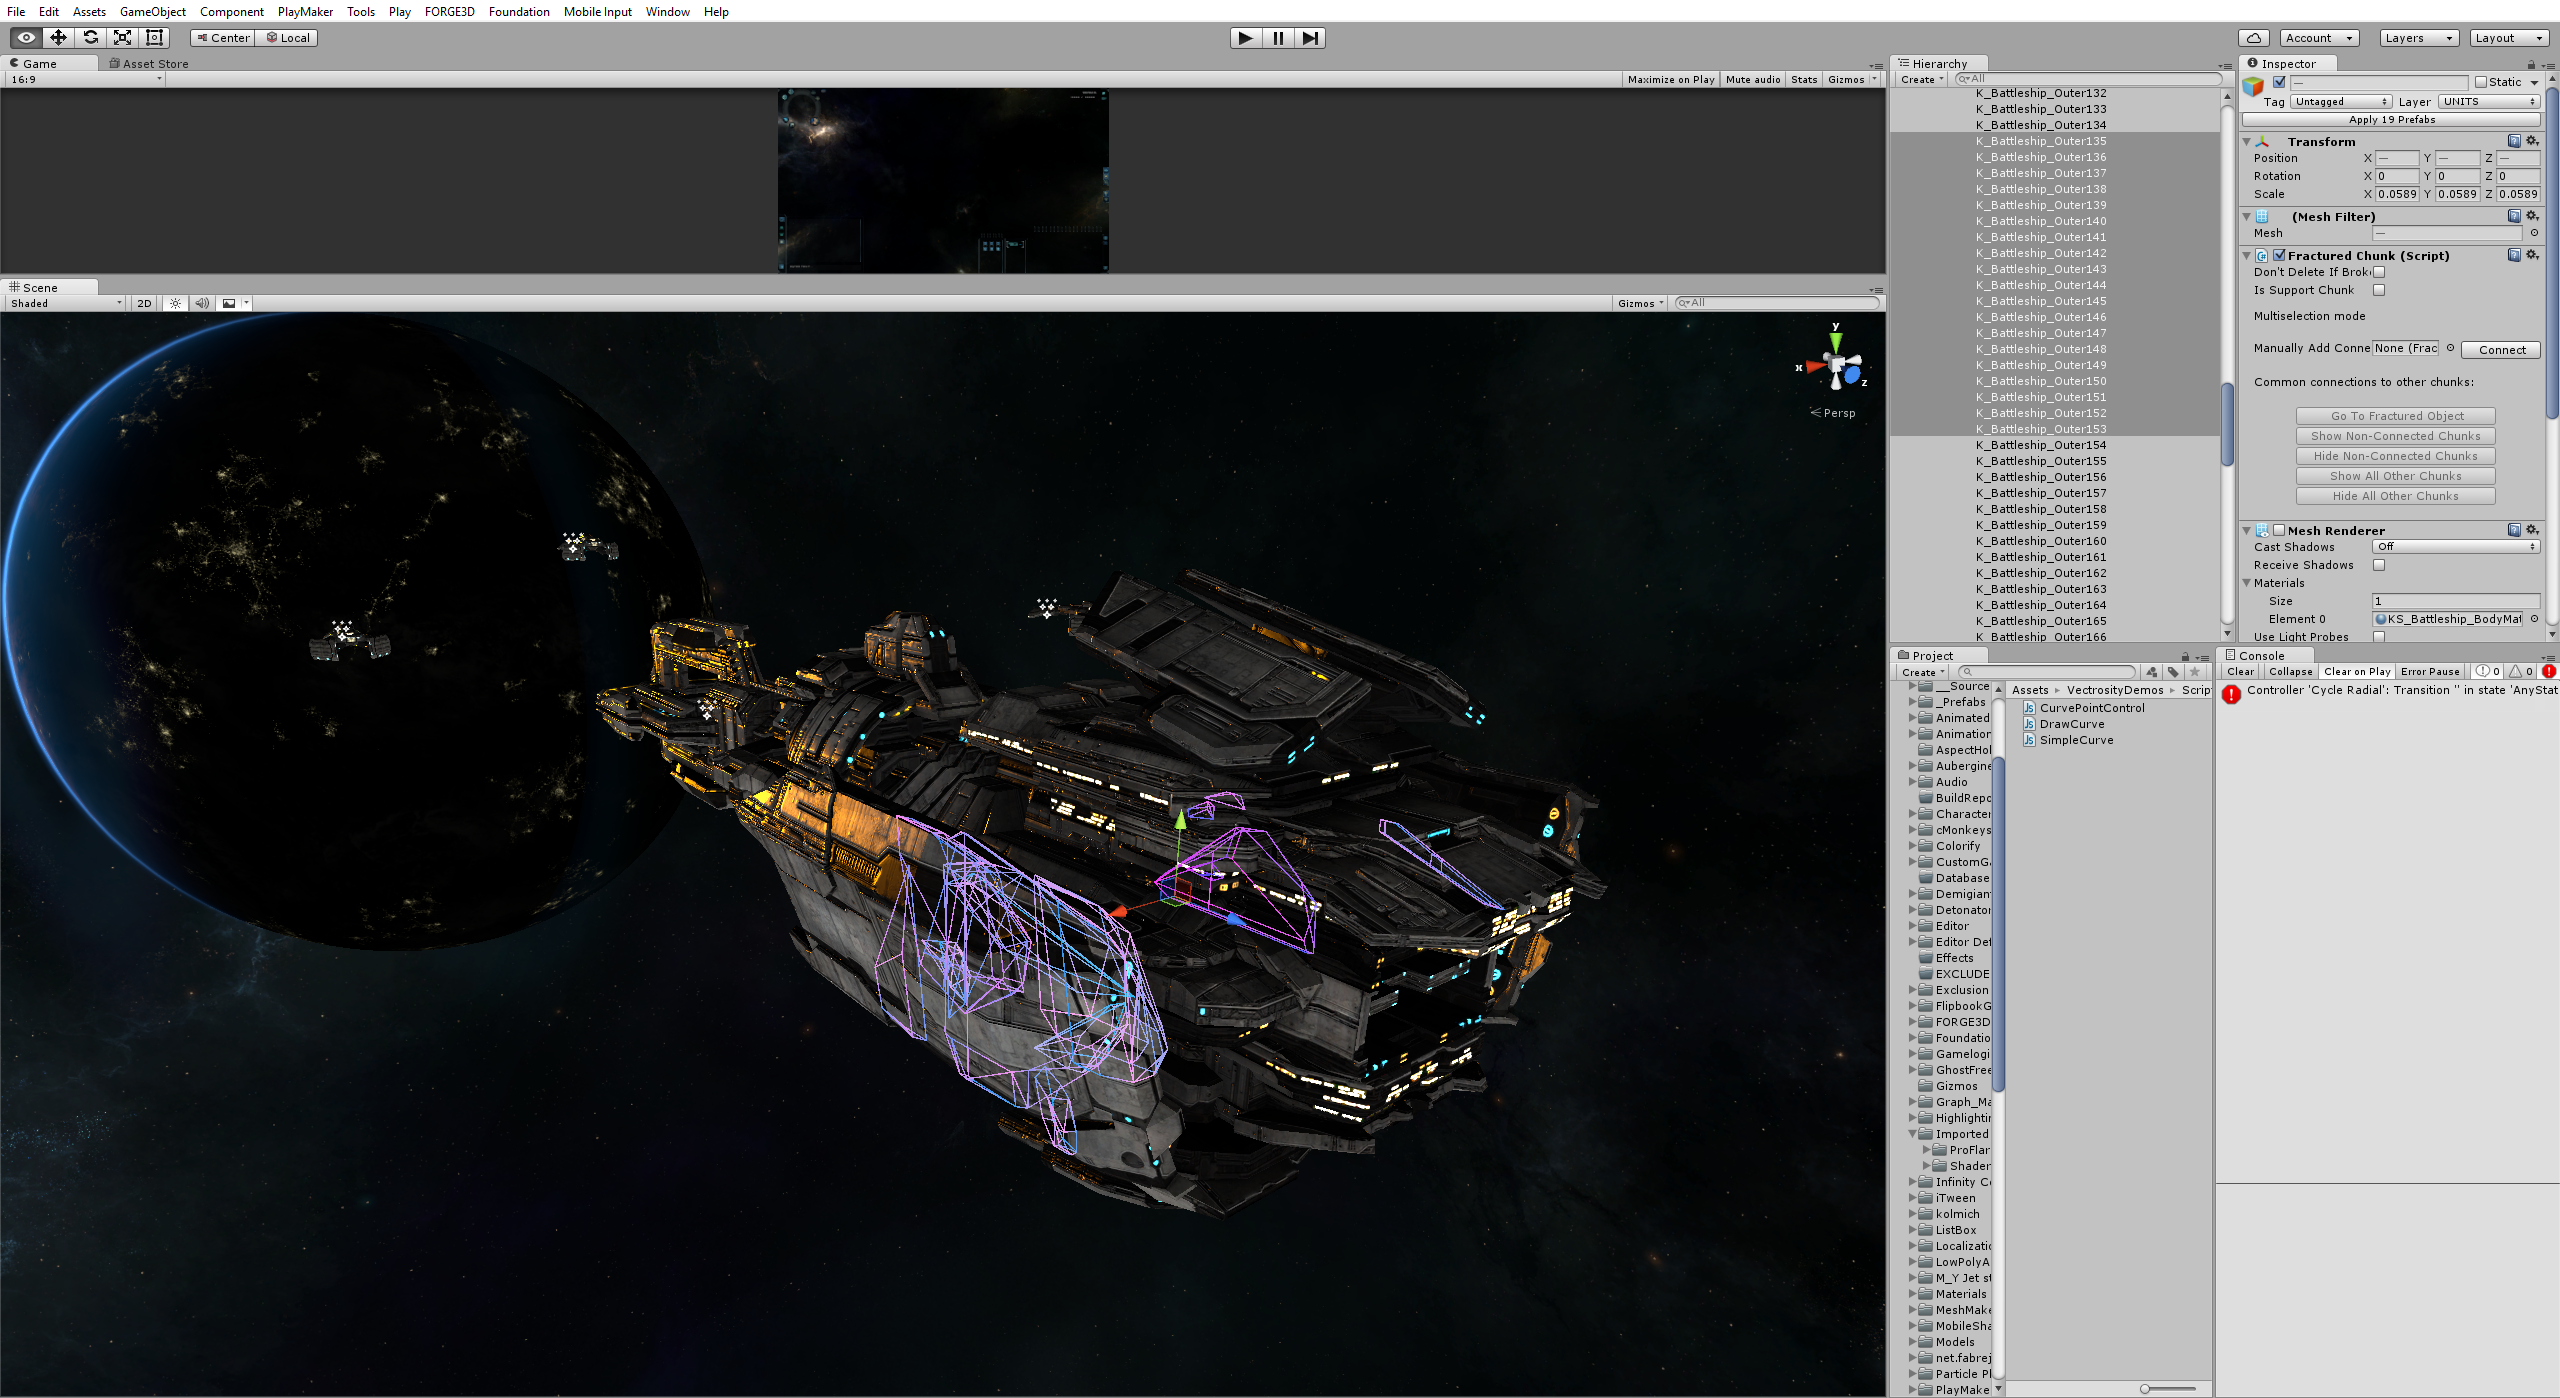Toggle the 2D scene view button
2560x1398 pixels.
coord(144,303)
